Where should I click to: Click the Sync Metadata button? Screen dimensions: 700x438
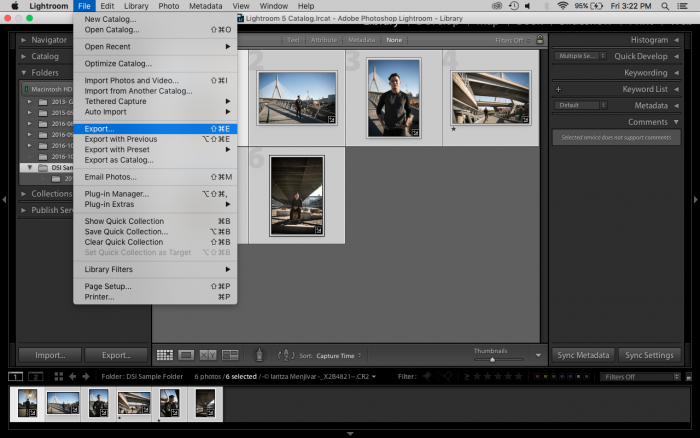point(583,355)
